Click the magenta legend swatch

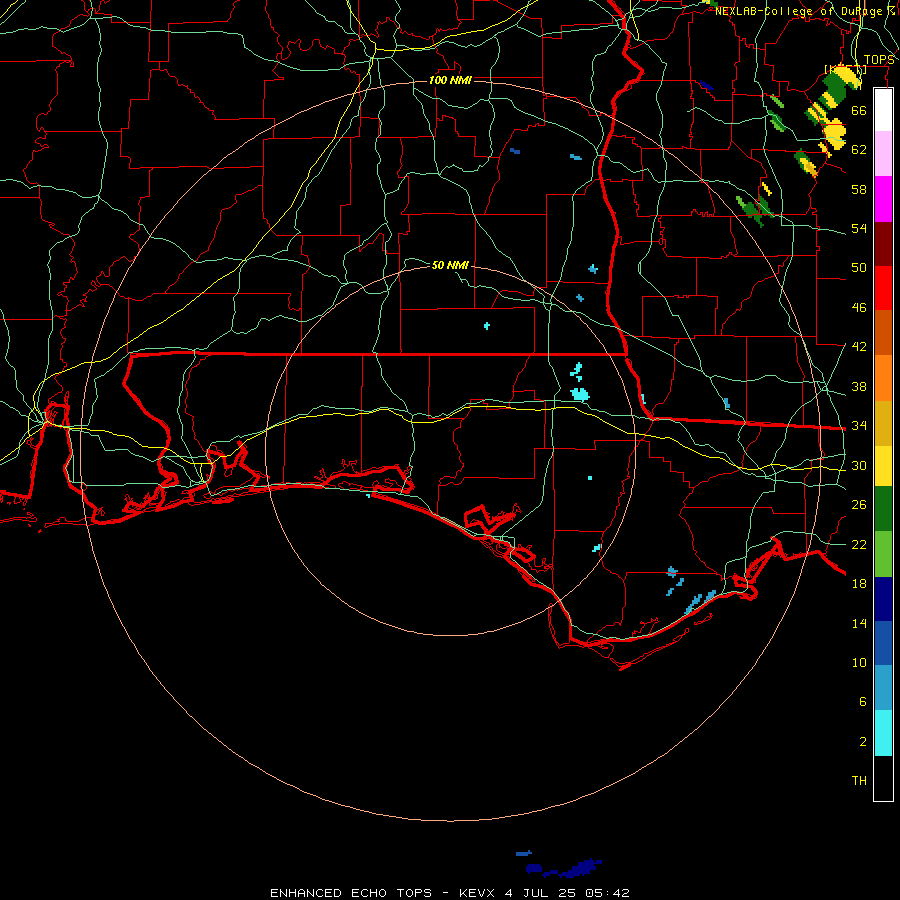point(883,199)
